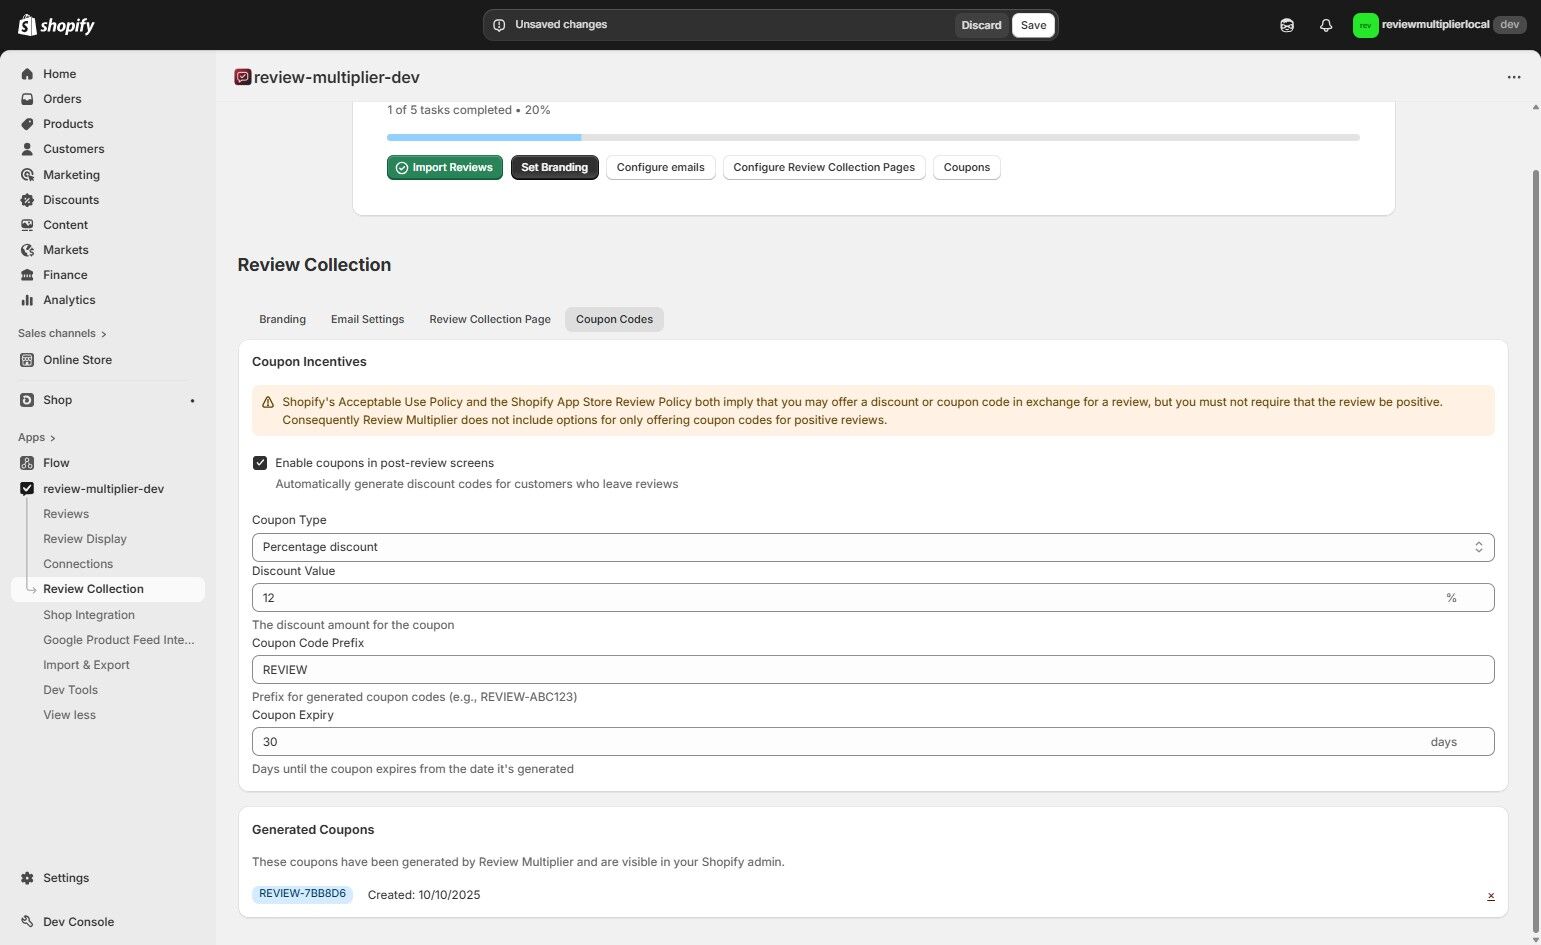Click the Flow app icon
This screenshot has width=1541, height=945.
point(27,463)
